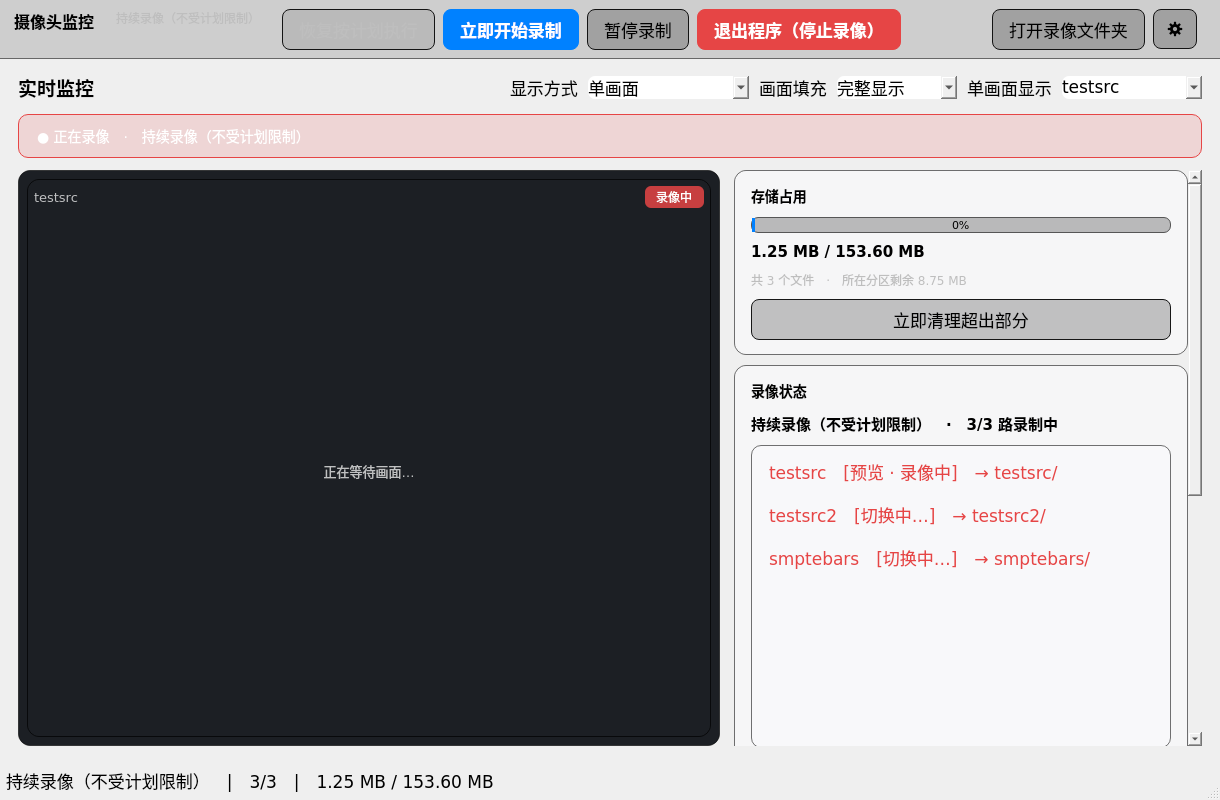Click the 摄像头监控 app title
Screen dimensions: 1220x800
[54, 21]
